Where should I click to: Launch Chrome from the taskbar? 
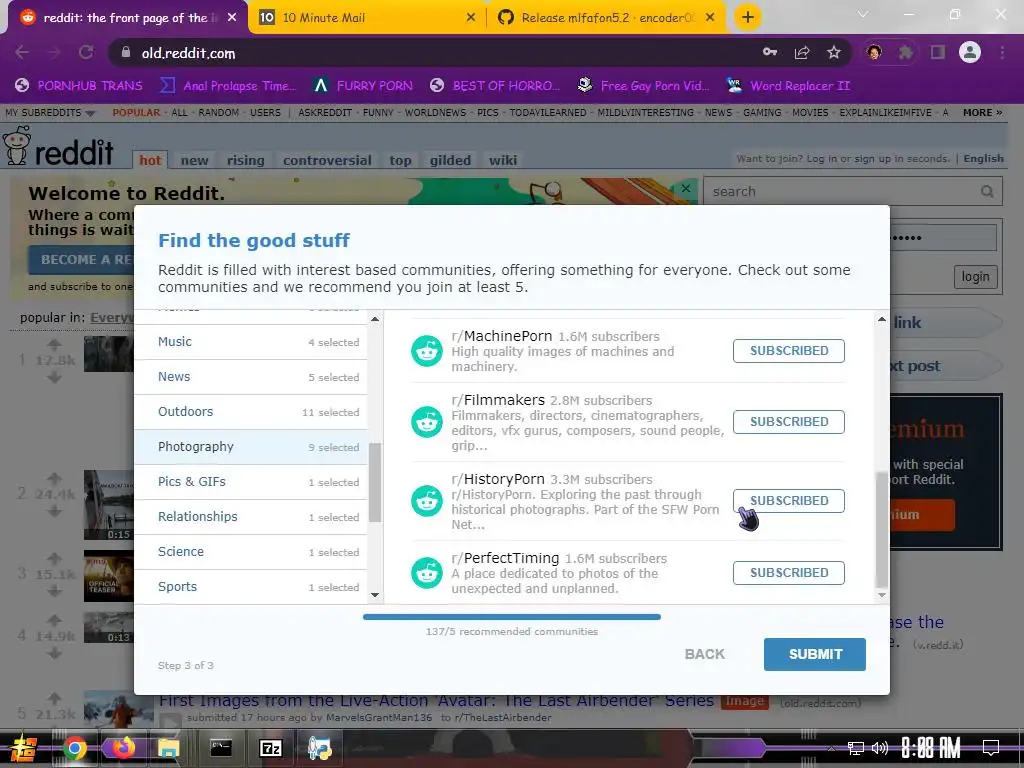(75, 748)
